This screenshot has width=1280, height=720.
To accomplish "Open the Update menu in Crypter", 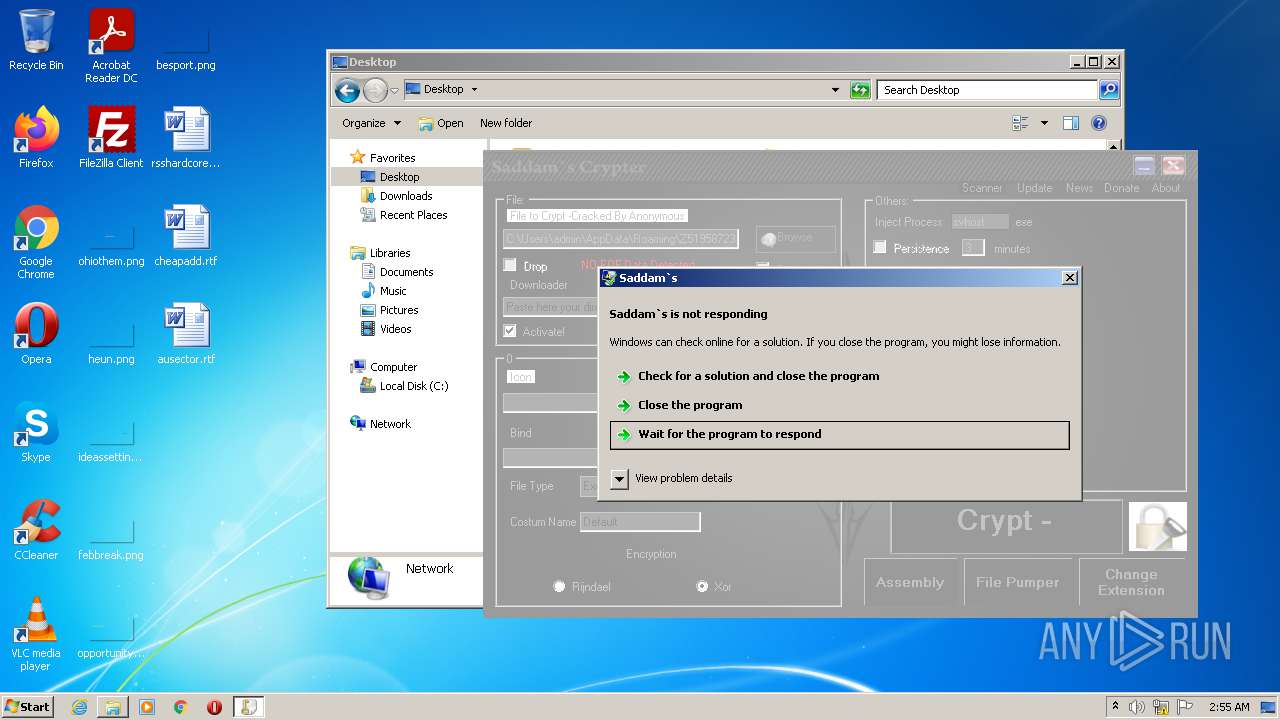I will [1034, 188].
